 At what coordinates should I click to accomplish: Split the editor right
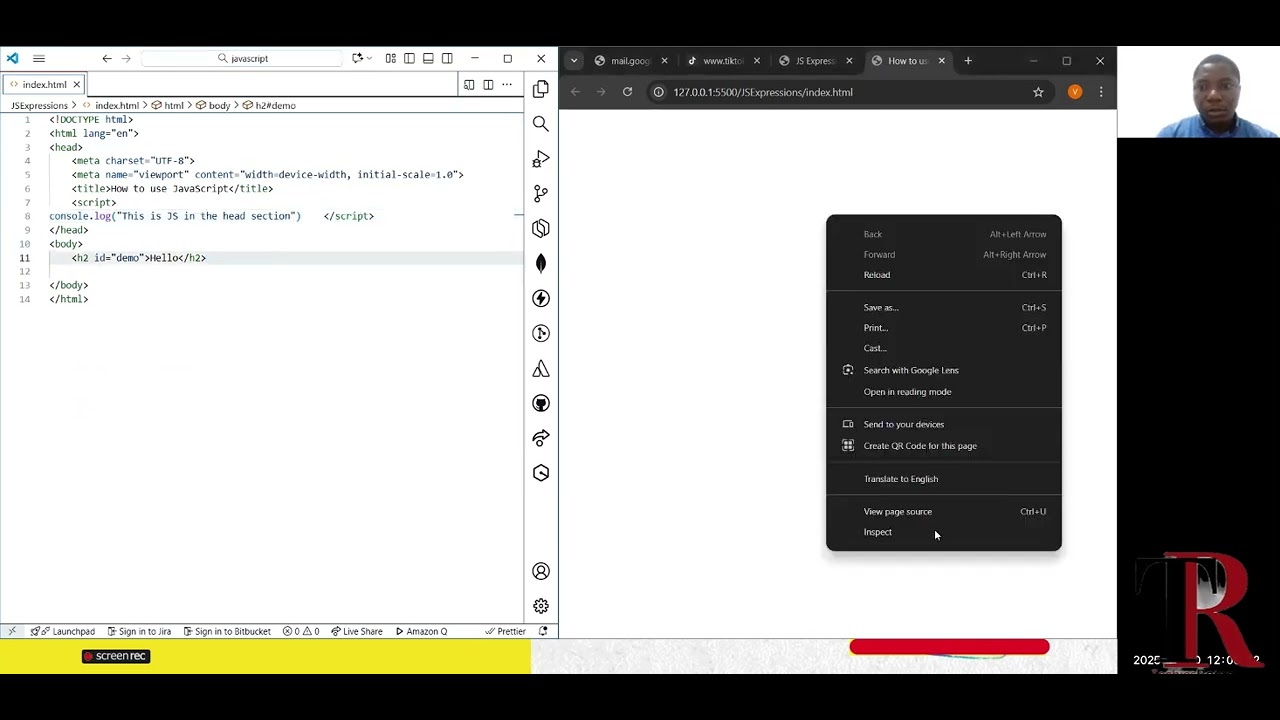pyautogui.click(x=488, y=85)
